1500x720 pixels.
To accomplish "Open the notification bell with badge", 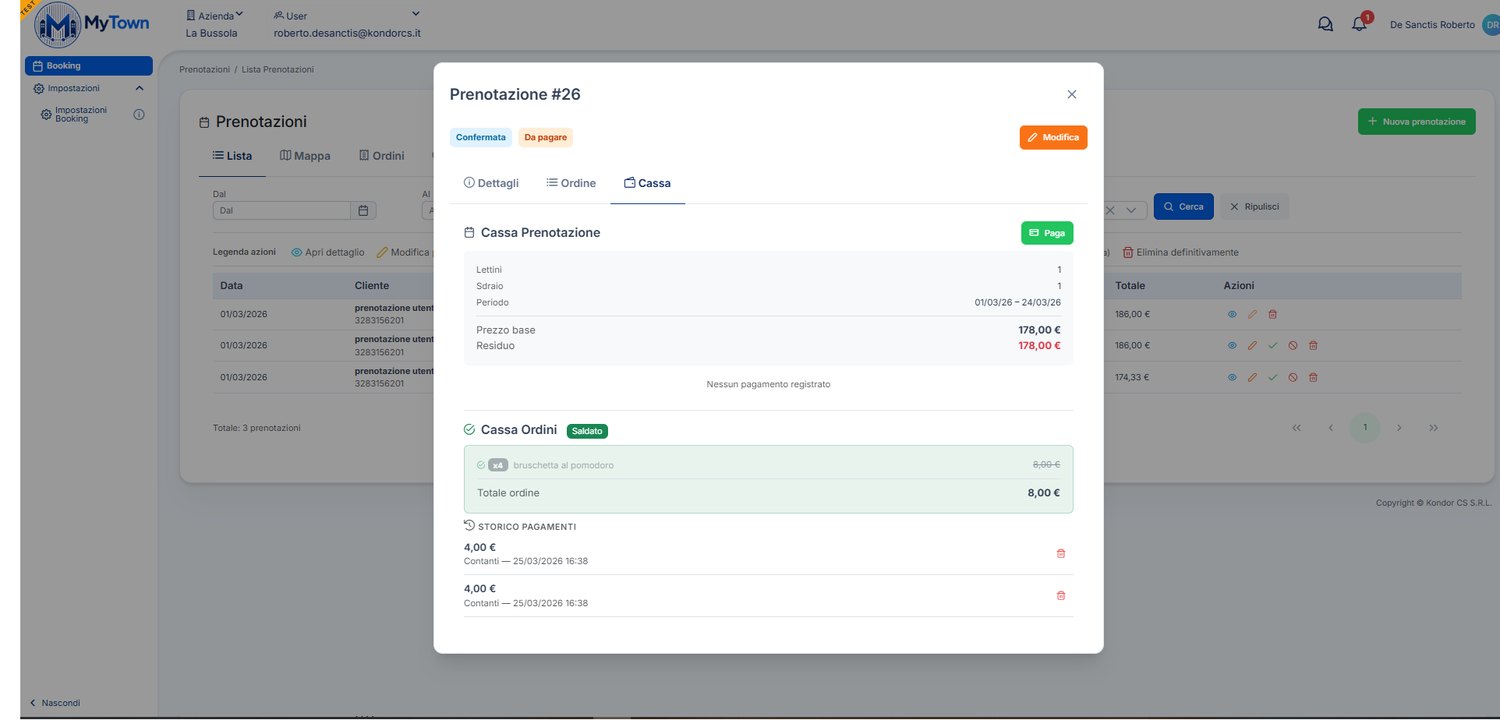I will (1360, 23).
